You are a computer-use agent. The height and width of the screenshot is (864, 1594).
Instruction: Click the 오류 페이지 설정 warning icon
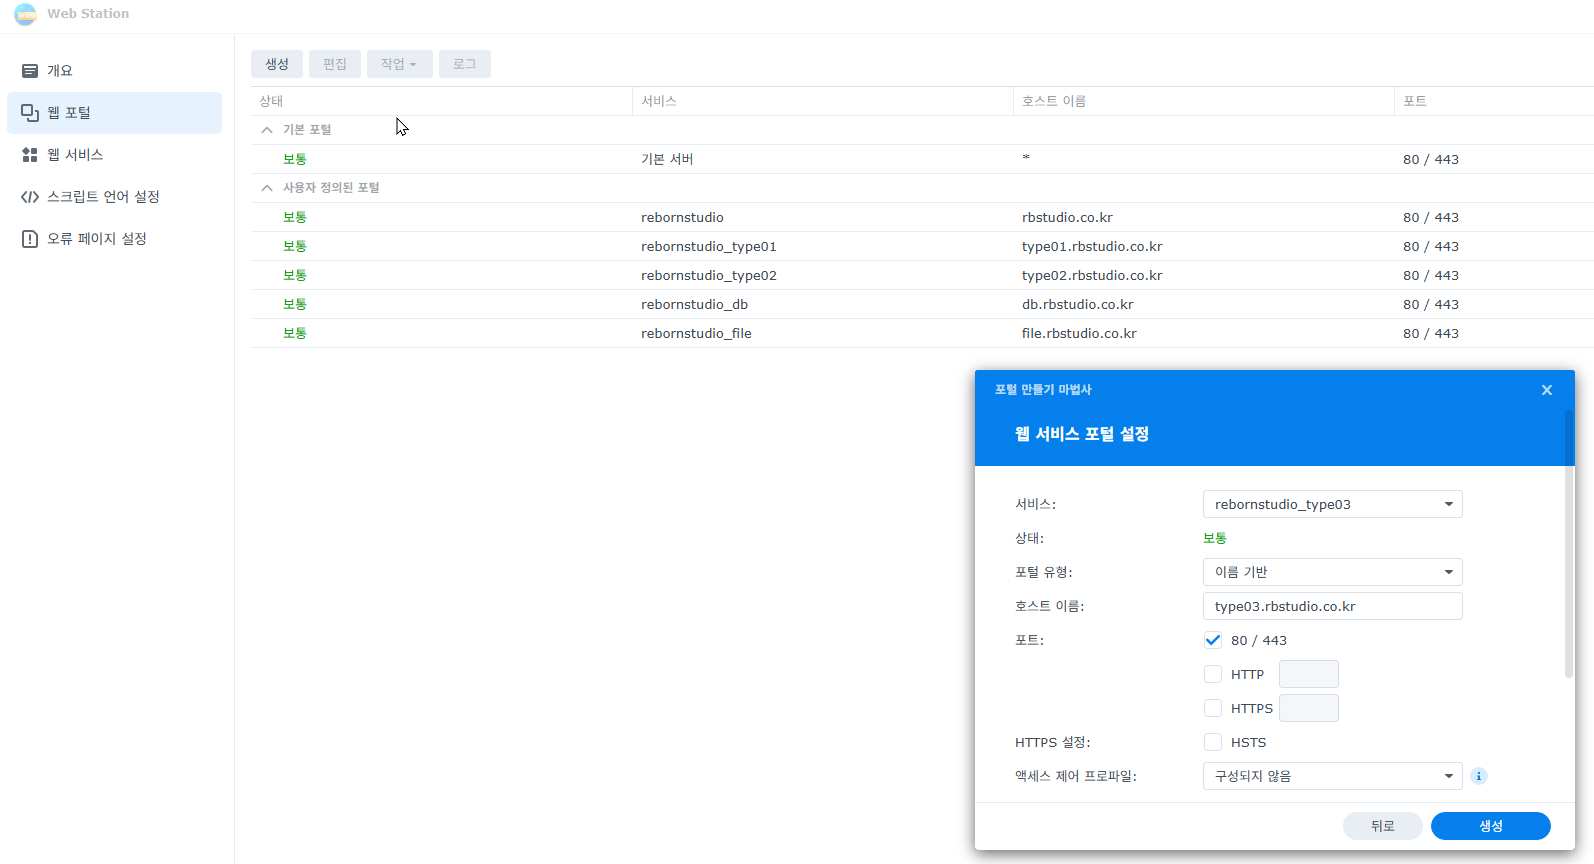point(30,239)
